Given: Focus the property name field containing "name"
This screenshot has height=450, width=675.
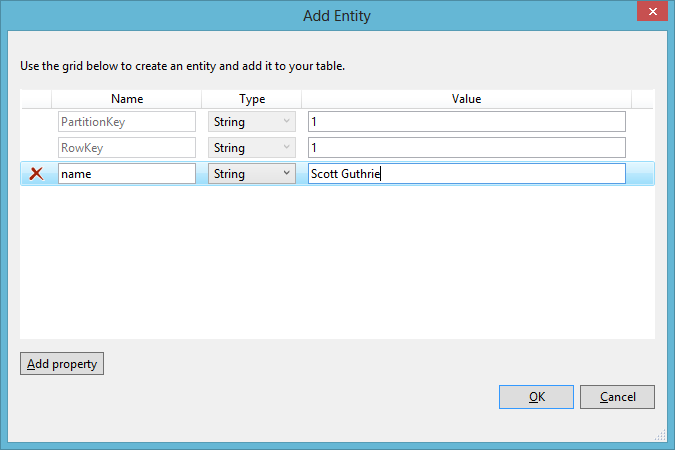Looking at the screenshot, I should click(127, 174).
